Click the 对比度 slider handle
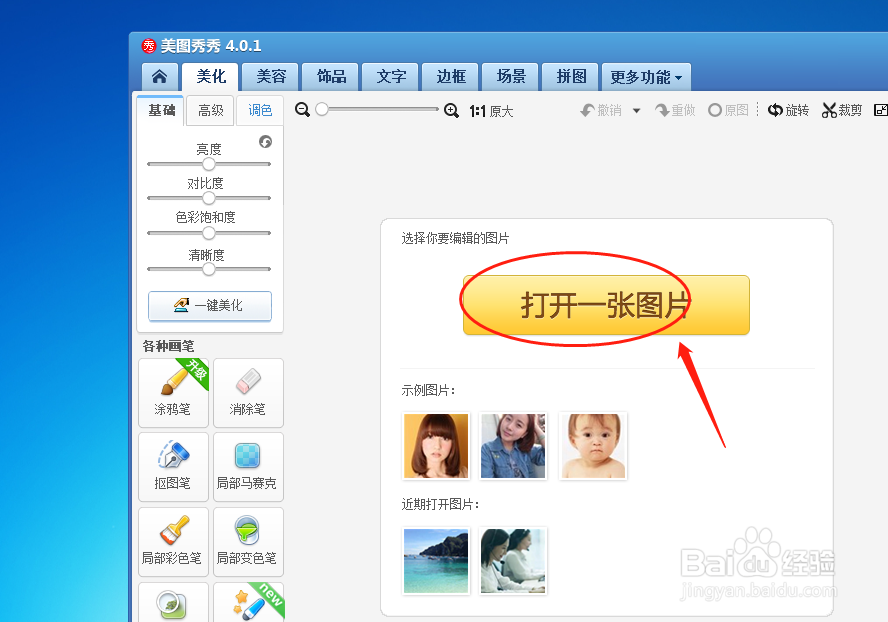888x622 pixels. (x=209, y=198)
